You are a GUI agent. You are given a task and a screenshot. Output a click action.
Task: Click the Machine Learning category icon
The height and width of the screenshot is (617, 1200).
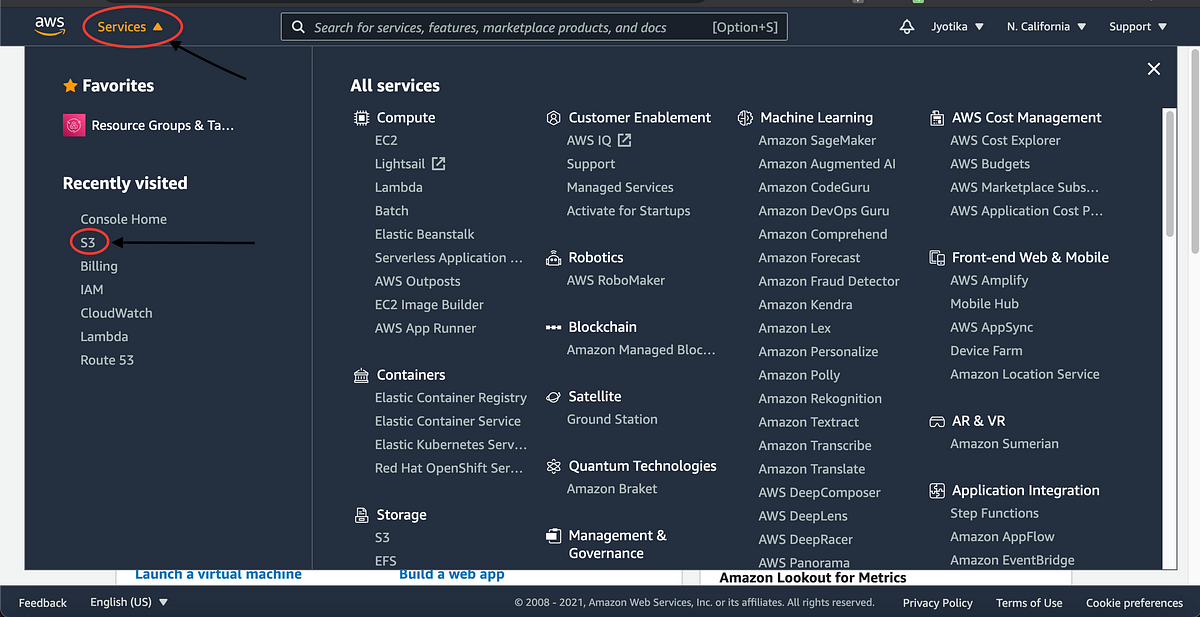click(x=745, y=117)
